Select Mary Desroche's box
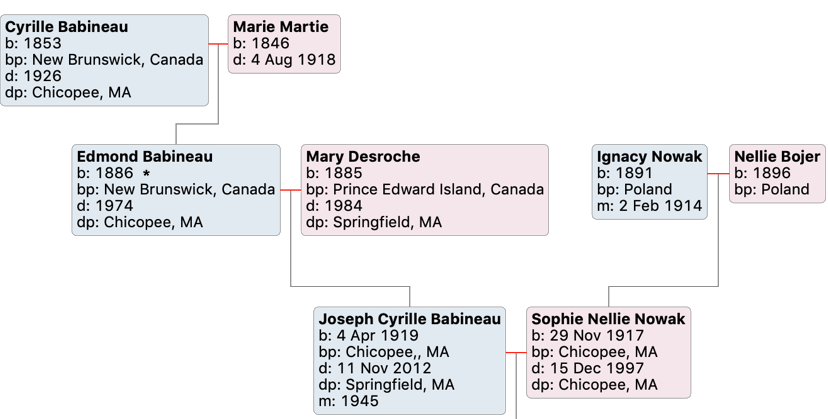The width and height of the screenshot is (828, 419). [x=424, y=190]
